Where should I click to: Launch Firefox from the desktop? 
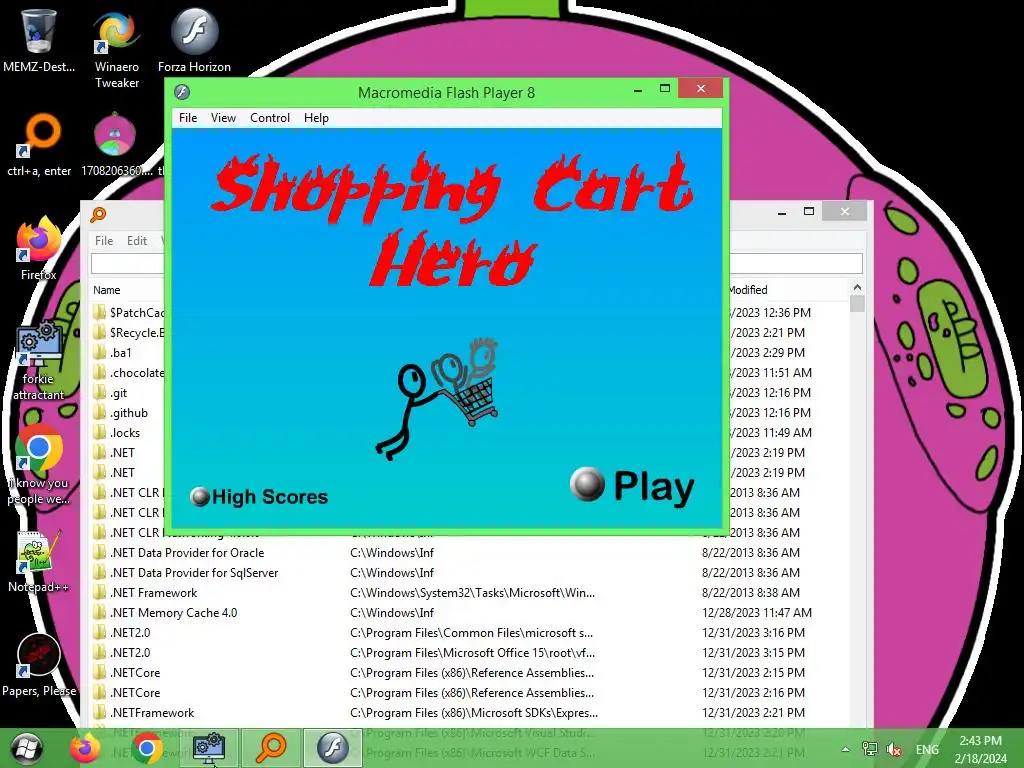tap(38, 249)
